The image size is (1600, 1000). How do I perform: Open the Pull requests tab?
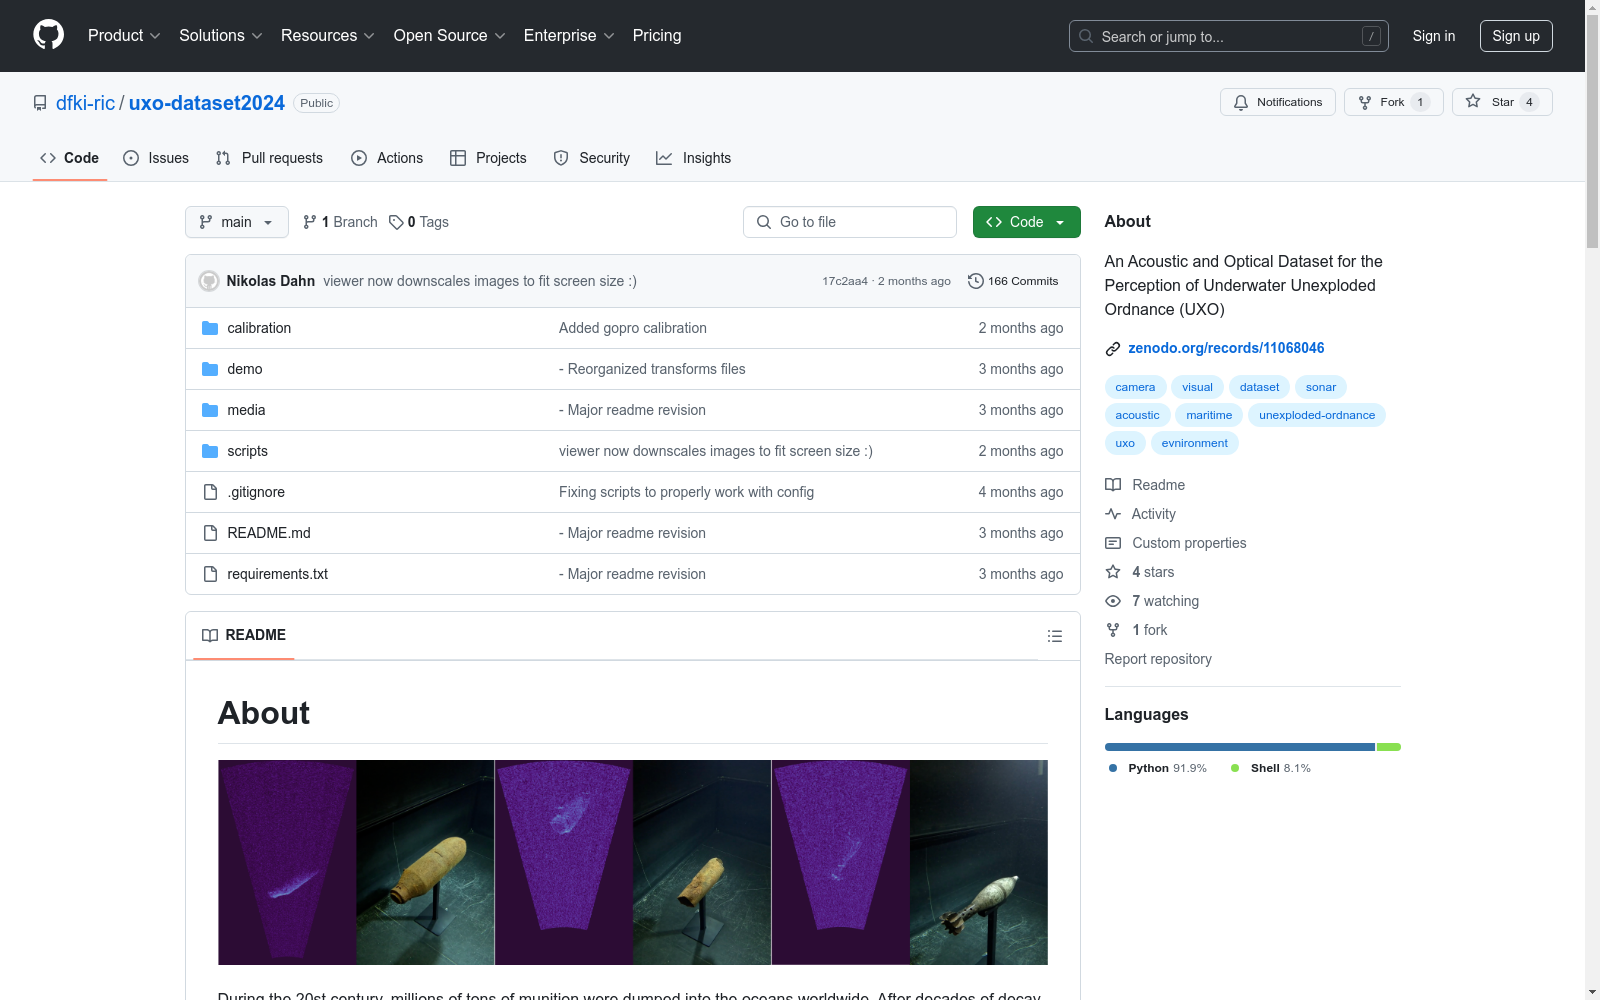269,158
